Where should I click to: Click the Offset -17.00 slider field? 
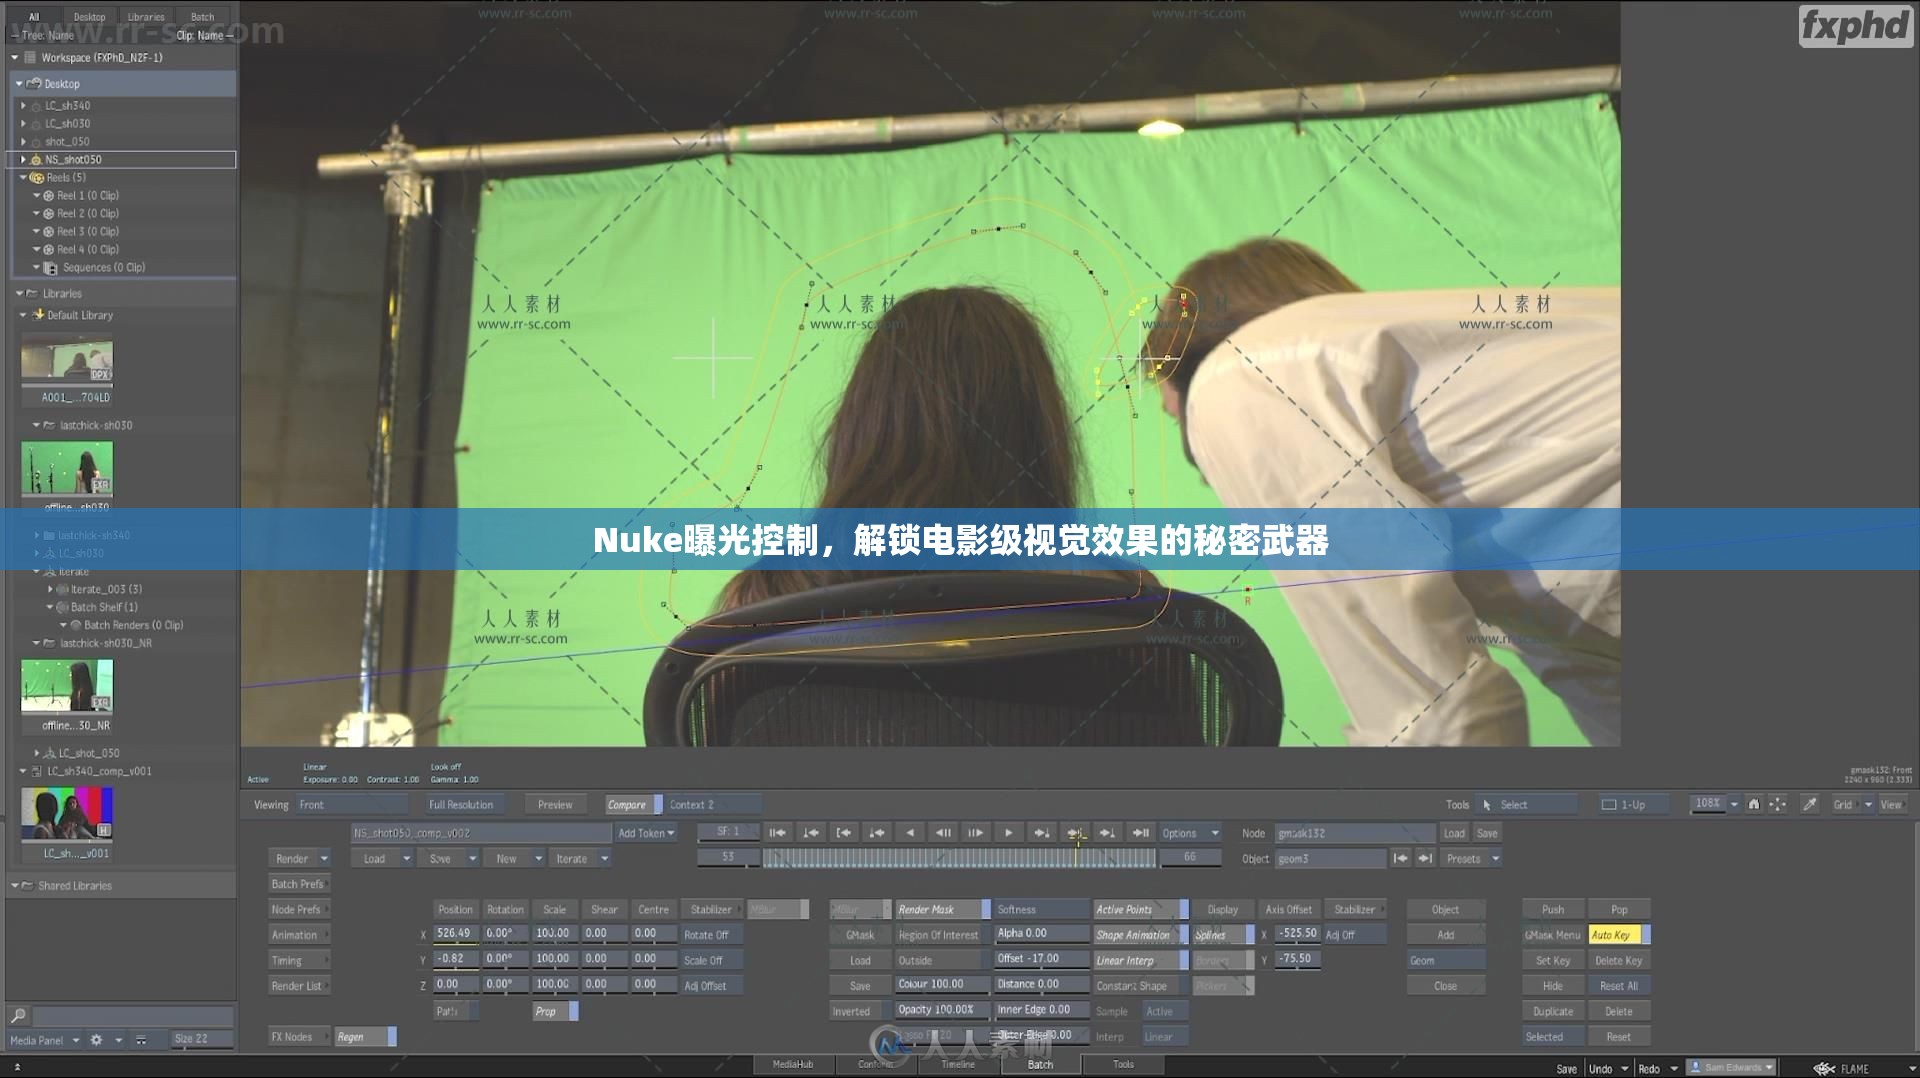coord(1041,958)
